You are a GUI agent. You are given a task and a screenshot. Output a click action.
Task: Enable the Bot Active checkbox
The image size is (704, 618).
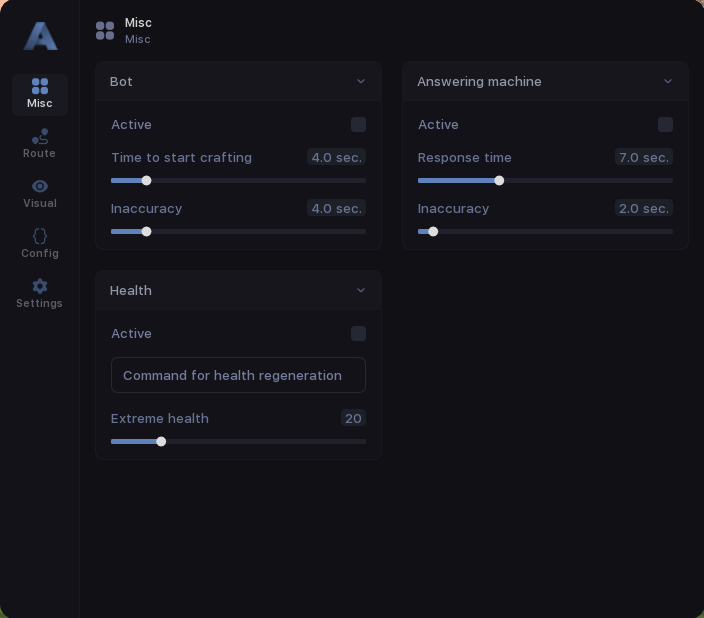358,125
